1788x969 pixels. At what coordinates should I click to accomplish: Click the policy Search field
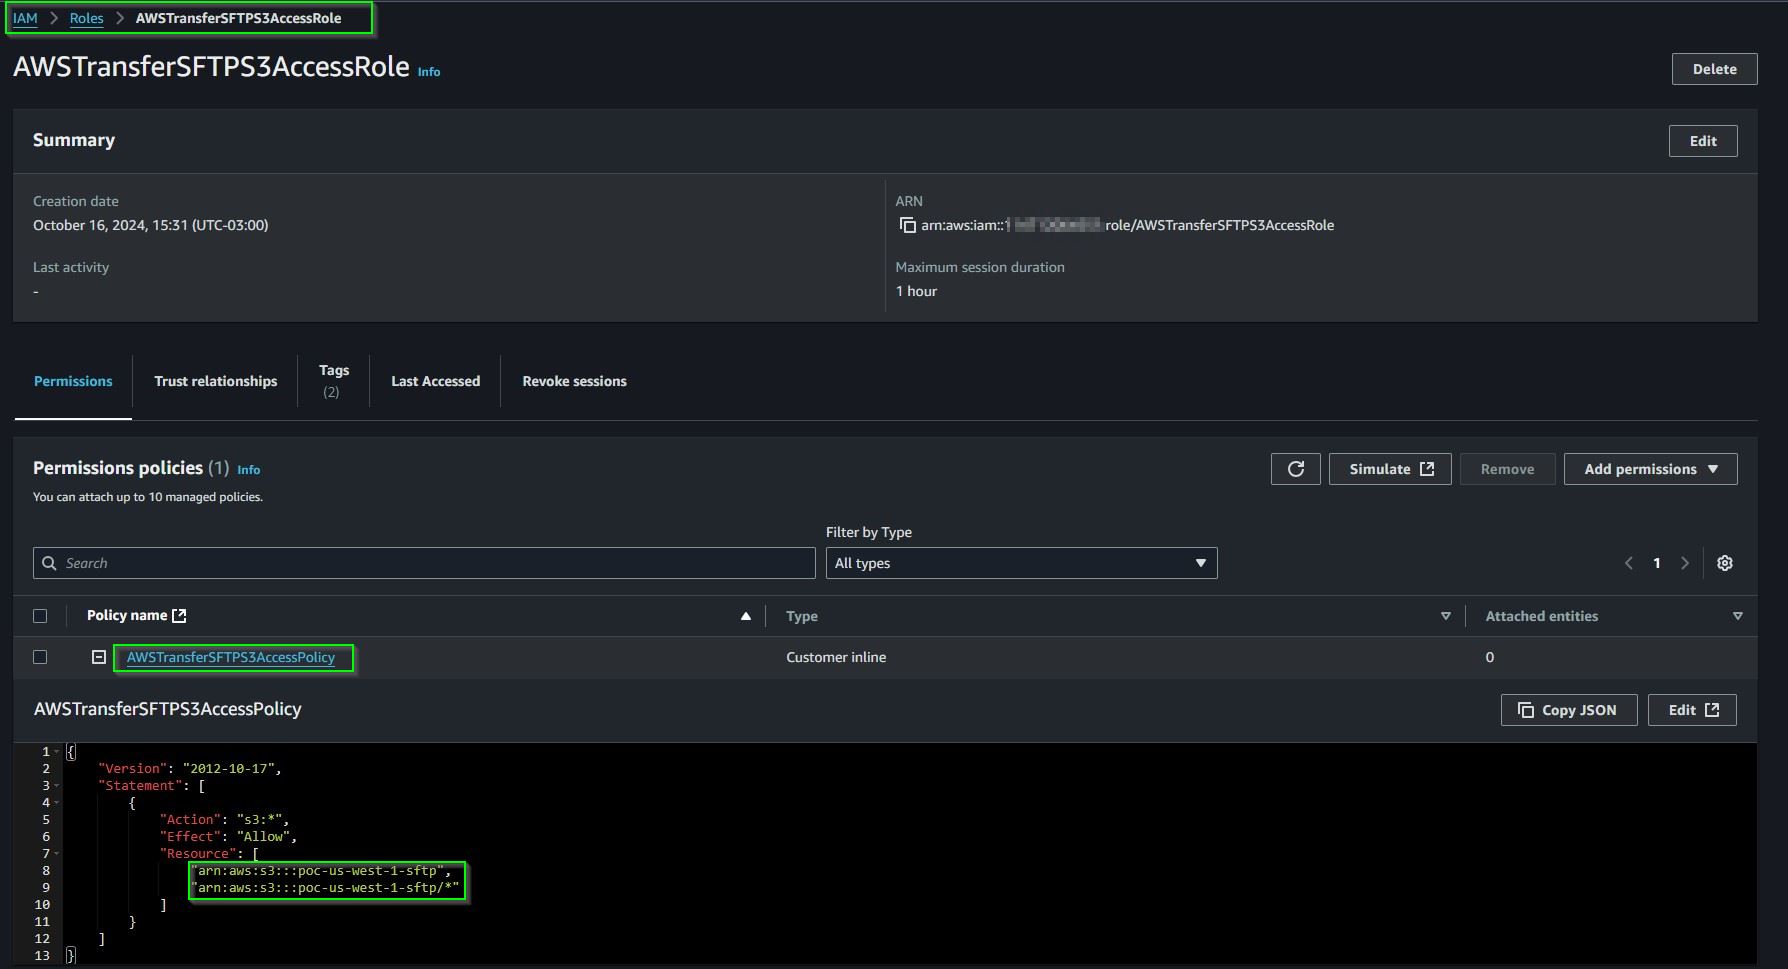pyautogui.click(x=424, y=563)
